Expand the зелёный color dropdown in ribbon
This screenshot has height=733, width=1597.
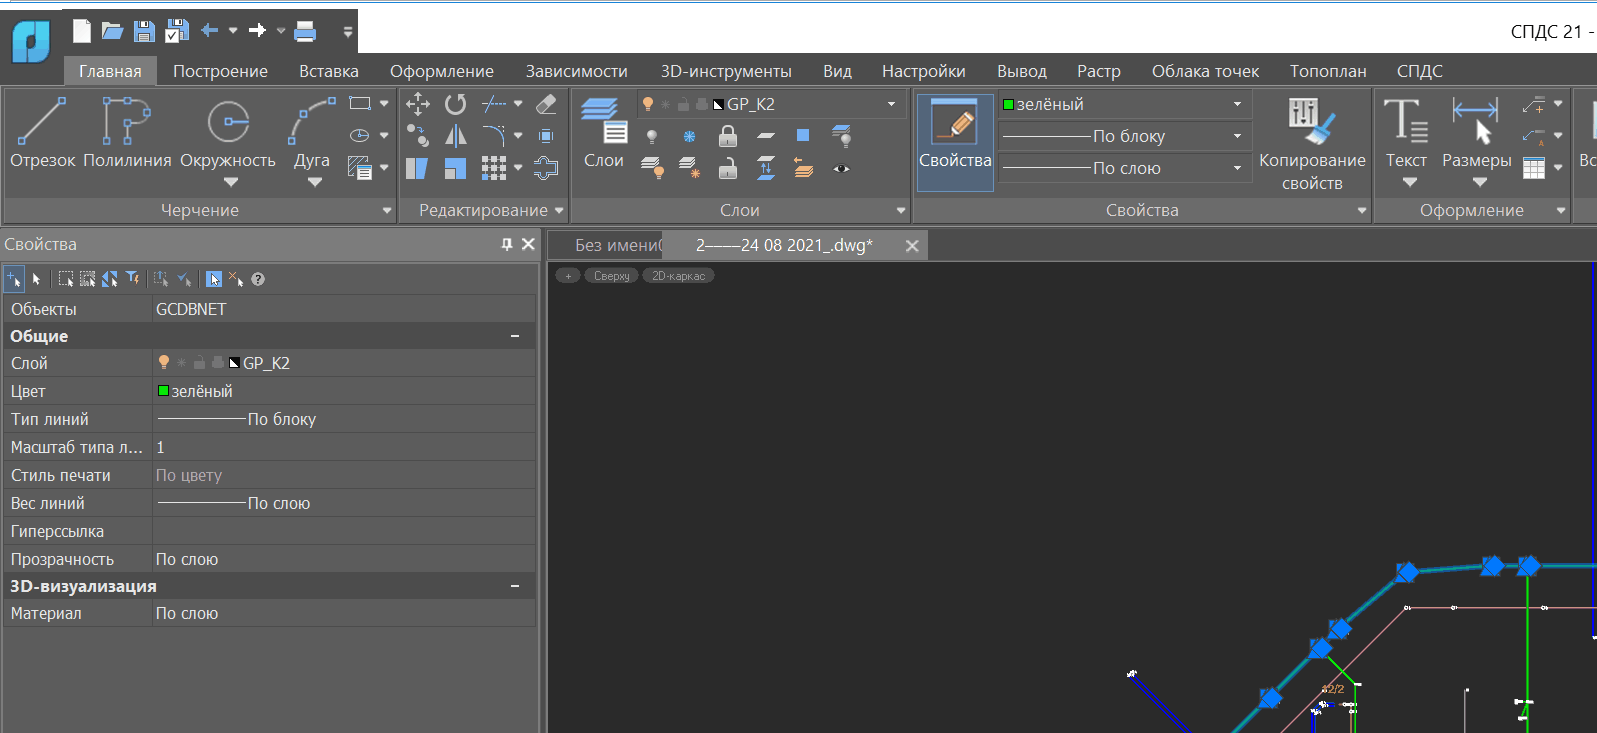tap(1237, 104)
